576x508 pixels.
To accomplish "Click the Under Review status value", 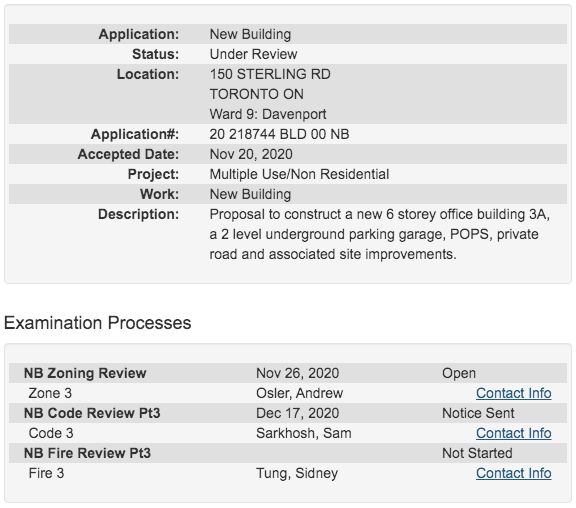I will pos(253,54).
